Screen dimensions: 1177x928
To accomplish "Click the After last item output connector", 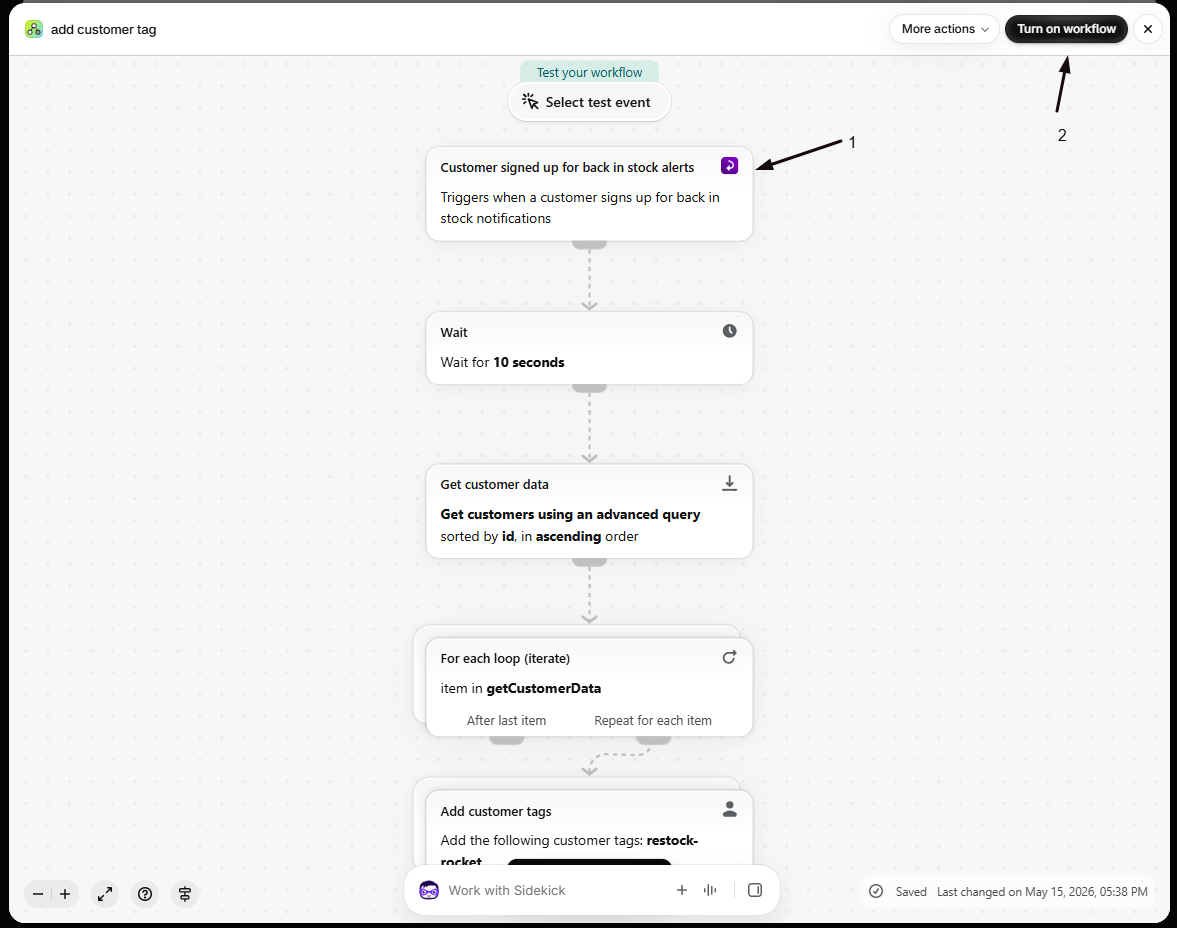I will tap(507, 740).
